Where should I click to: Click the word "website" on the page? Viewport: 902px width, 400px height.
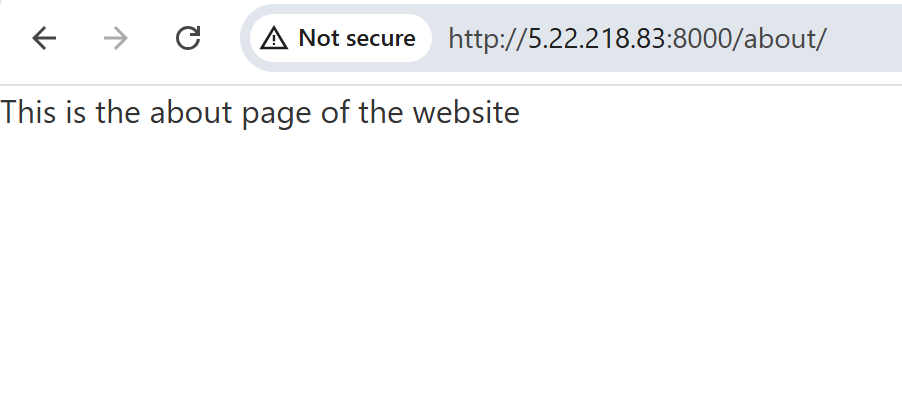pyautogui.click(x=466, y=112)
